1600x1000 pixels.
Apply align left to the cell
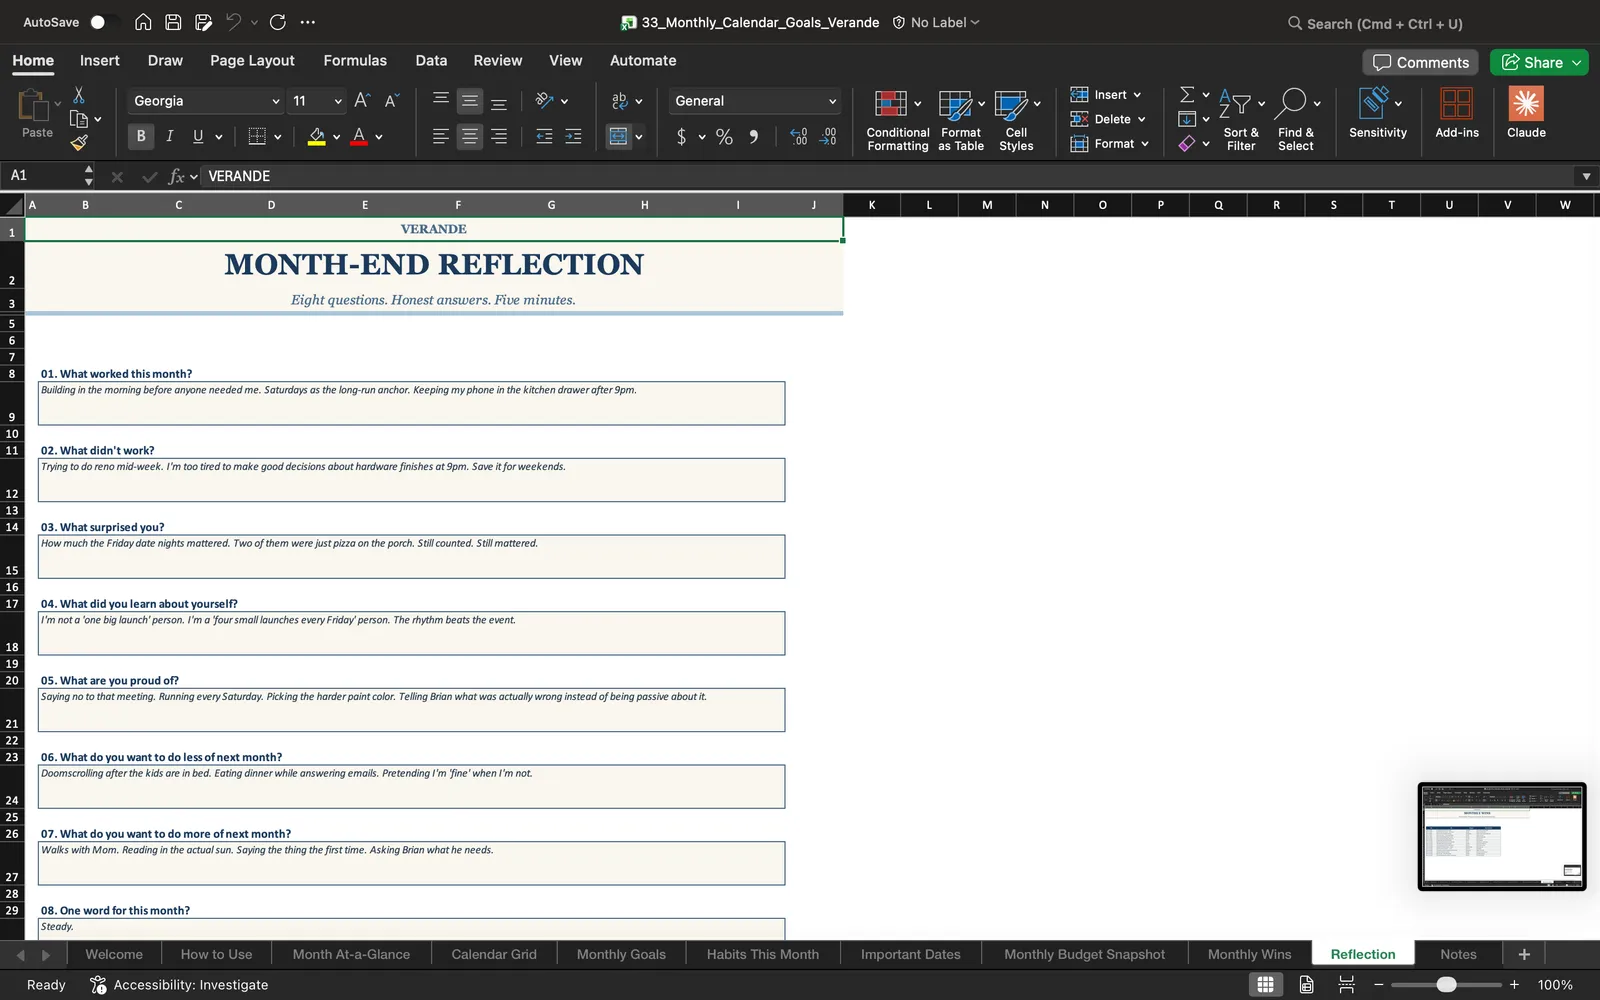(x=440, y=136)
